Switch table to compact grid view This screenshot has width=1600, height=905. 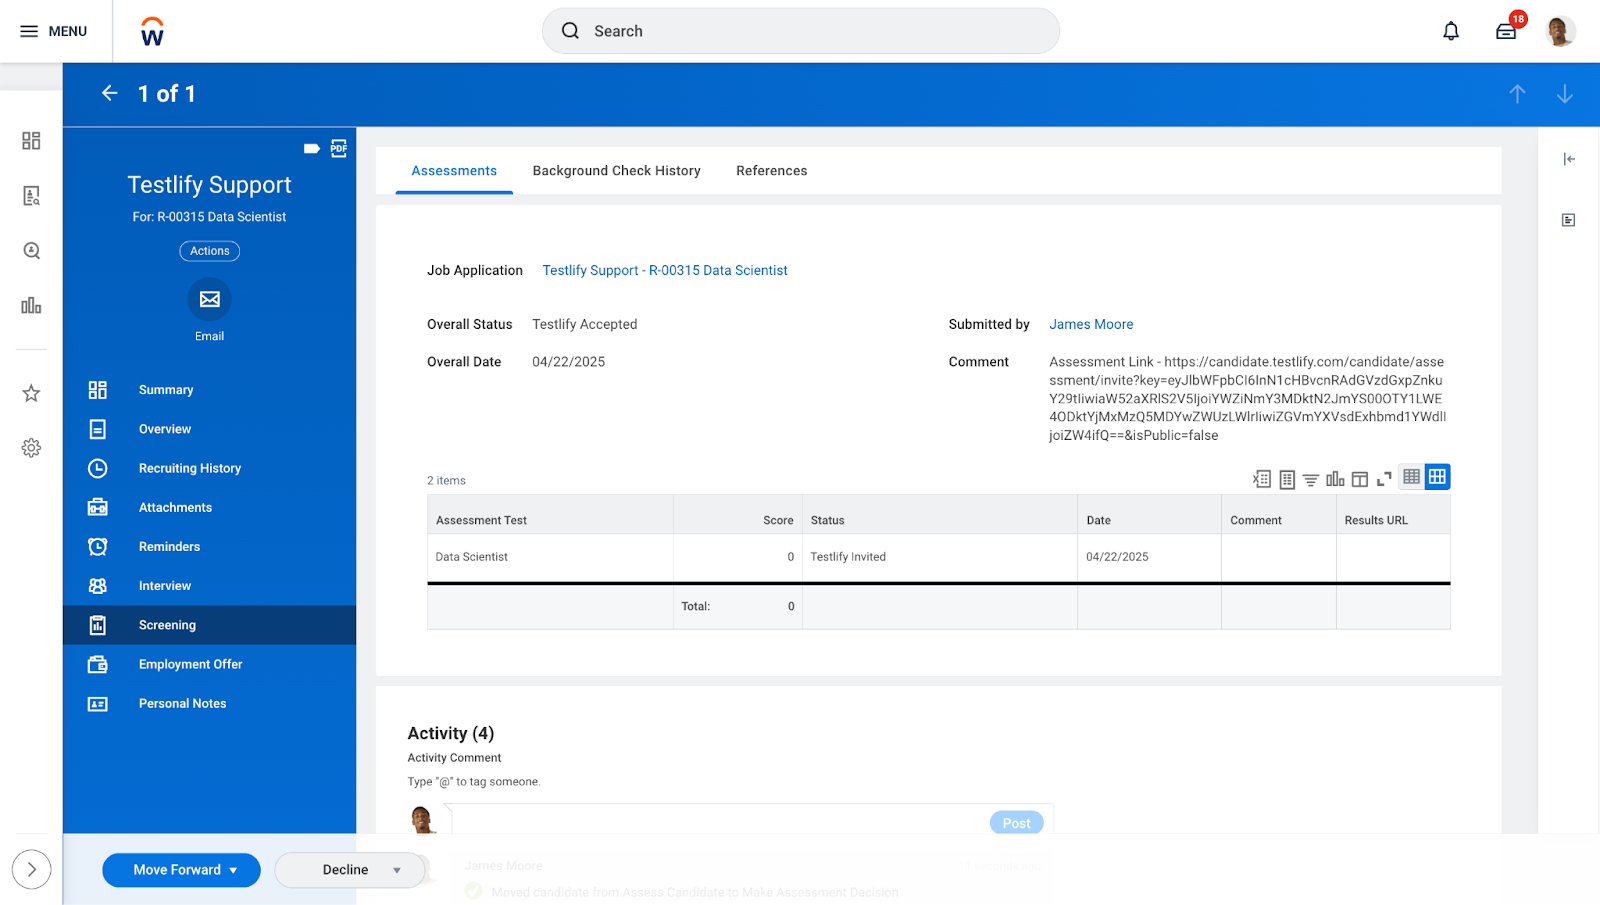[1411, 477]
